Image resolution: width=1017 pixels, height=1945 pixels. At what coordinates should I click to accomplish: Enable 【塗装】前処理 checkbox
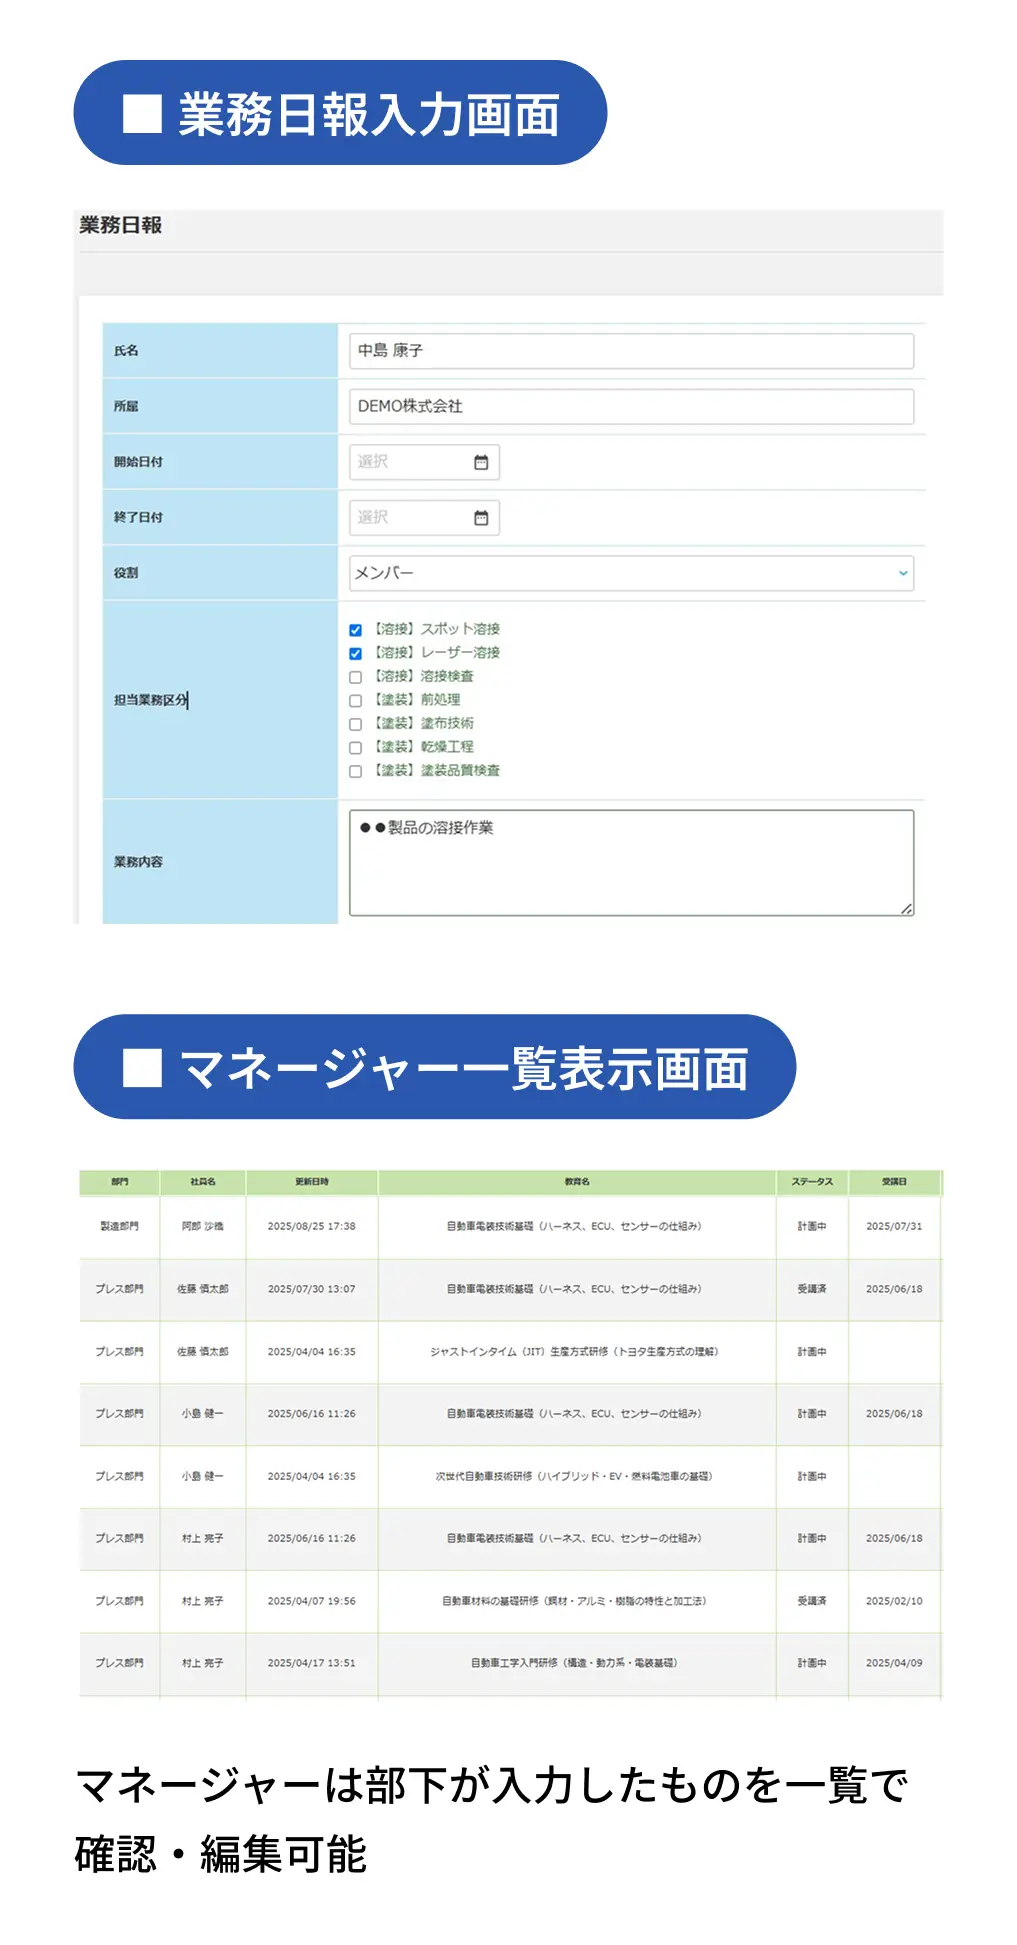[355, 701]
